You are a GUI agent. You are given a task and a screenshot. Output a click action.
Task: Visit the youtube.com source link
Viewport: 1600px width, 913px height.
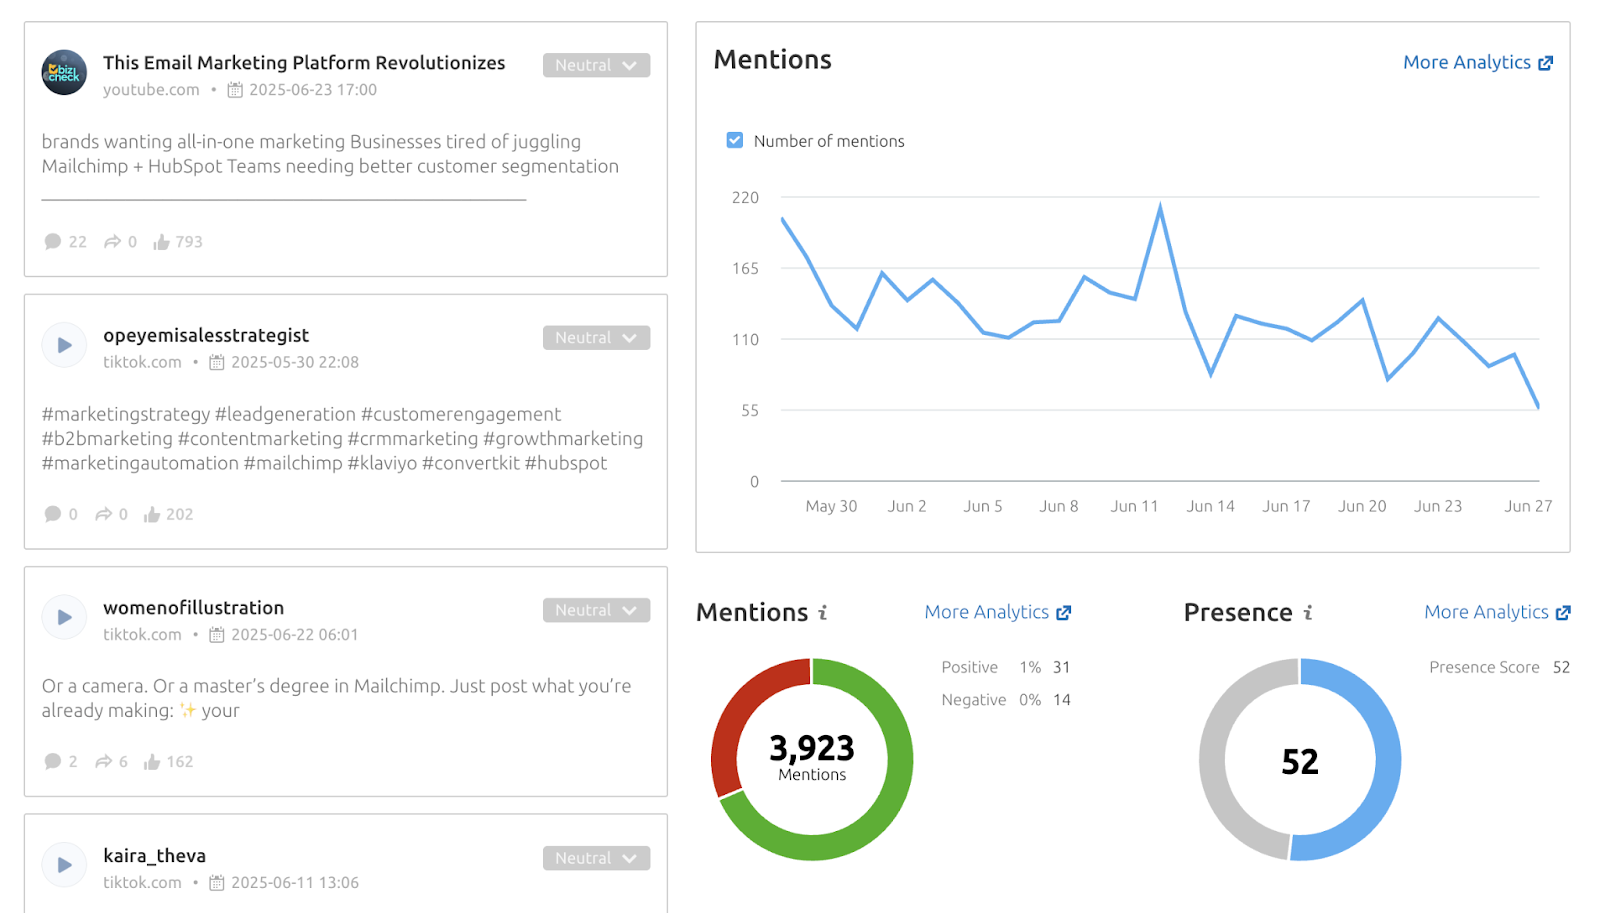point(150,89)
